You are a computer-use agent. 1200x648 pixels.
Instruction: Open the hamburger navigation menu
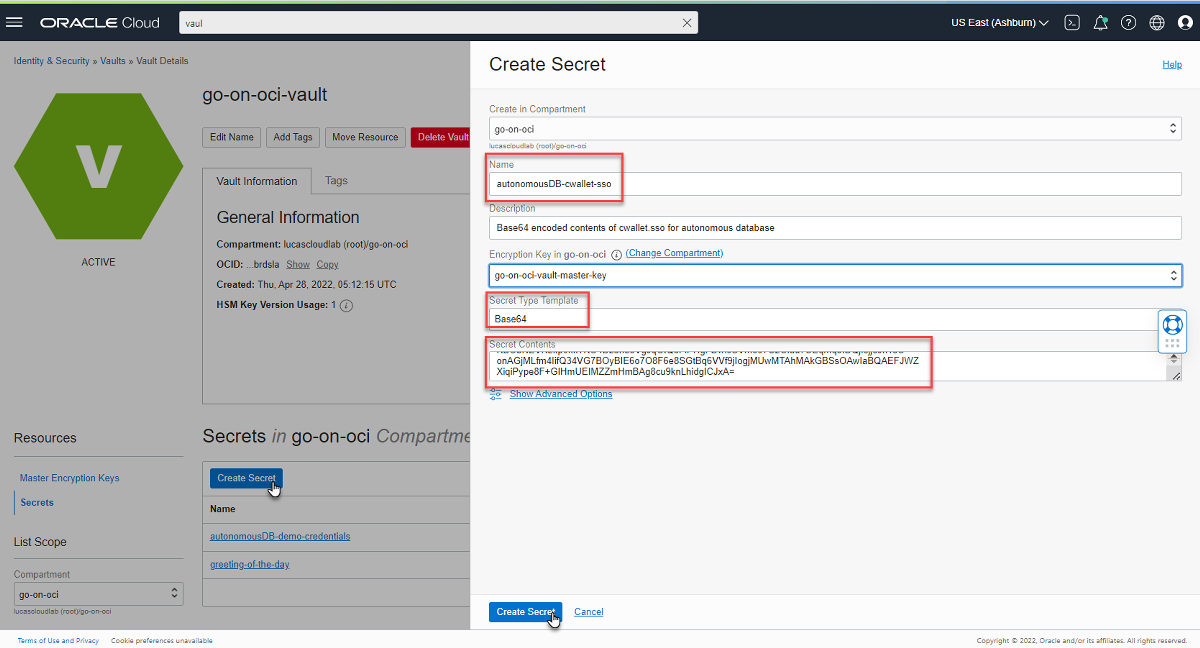tap(15, 22)
